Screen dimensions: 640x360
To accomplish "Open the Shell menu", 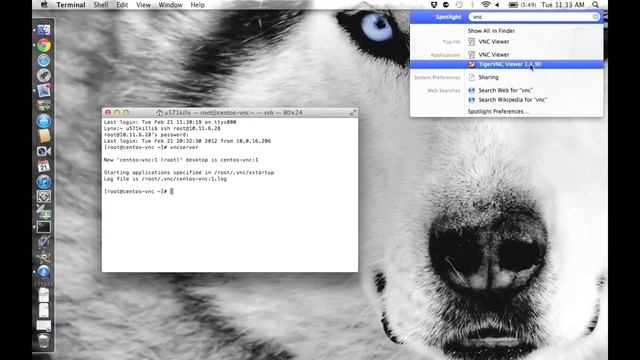I will [101, 5].
